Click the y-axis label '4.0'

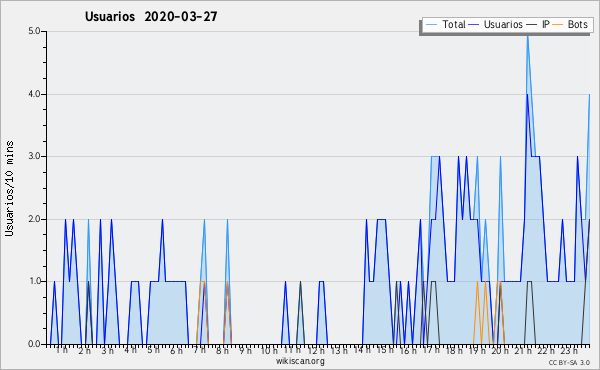[34, 94]
